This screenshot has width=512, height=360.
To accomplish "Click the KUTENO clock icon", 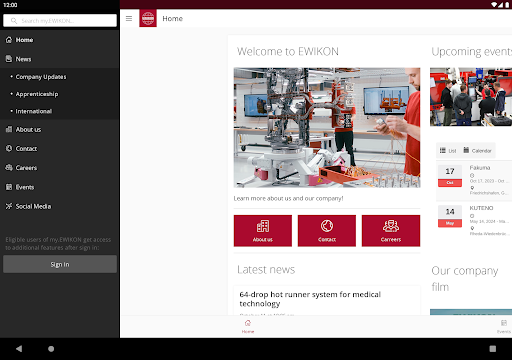I will click(472, 216).
